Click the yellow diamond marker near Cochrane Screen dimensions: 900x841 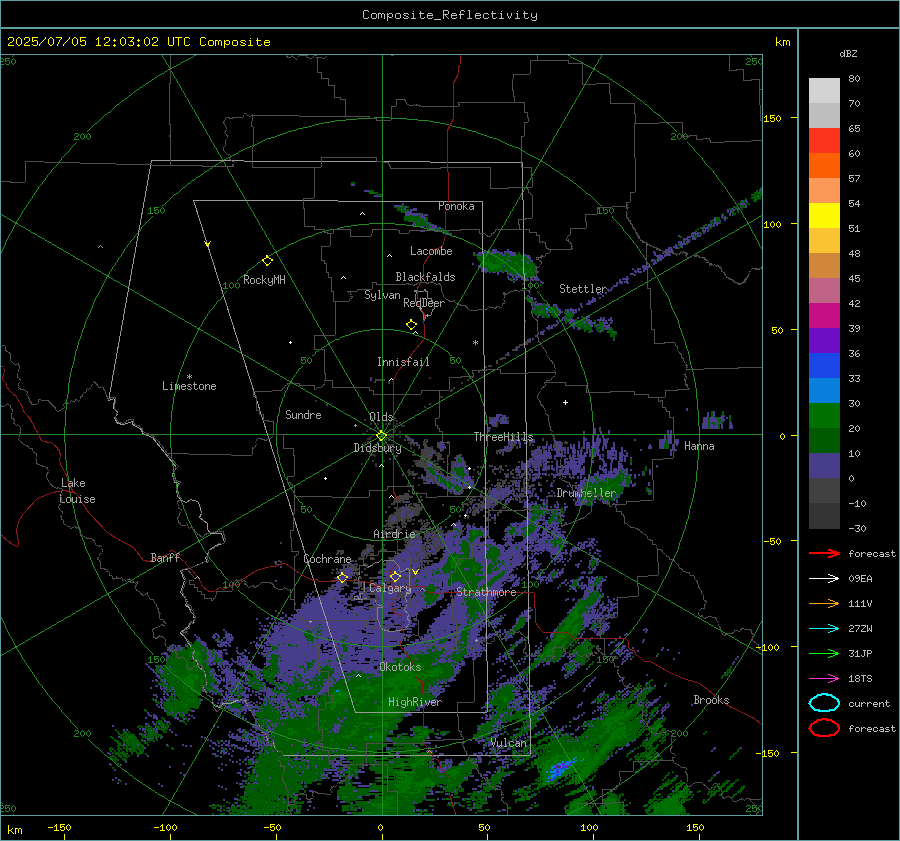(x=342, y=577)
